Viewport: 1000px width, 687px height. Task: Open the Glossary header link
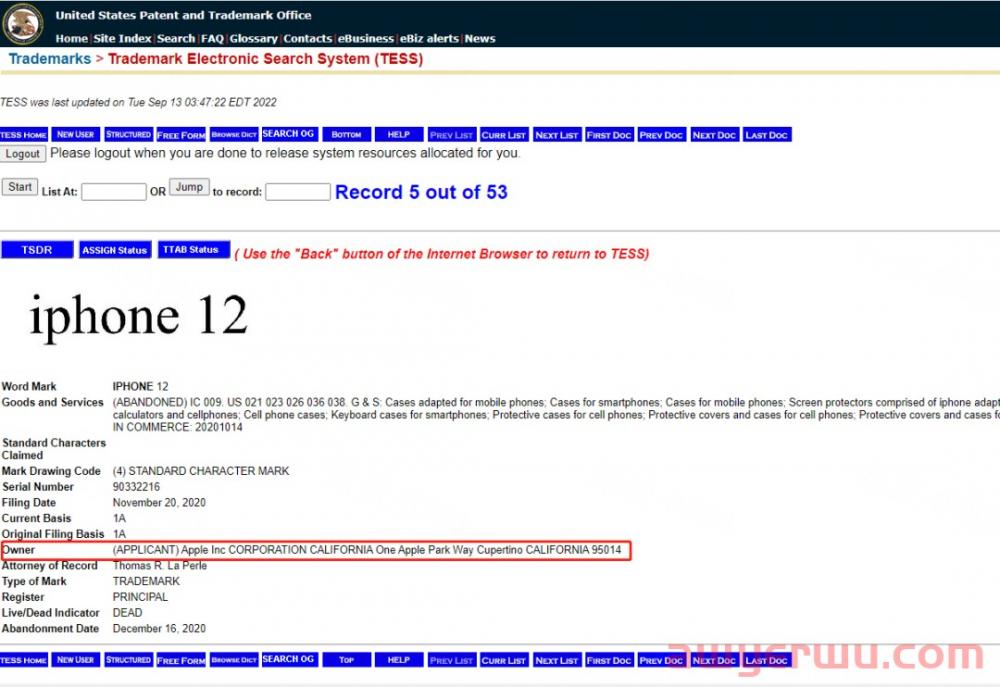coord(254,38)
